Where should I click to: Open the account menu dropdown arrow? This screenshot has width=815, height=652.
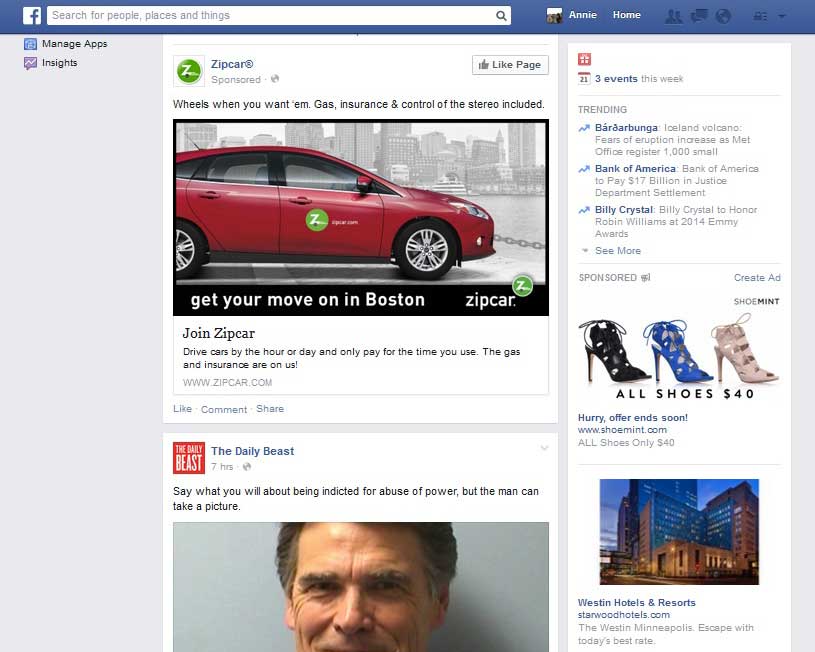782,16
